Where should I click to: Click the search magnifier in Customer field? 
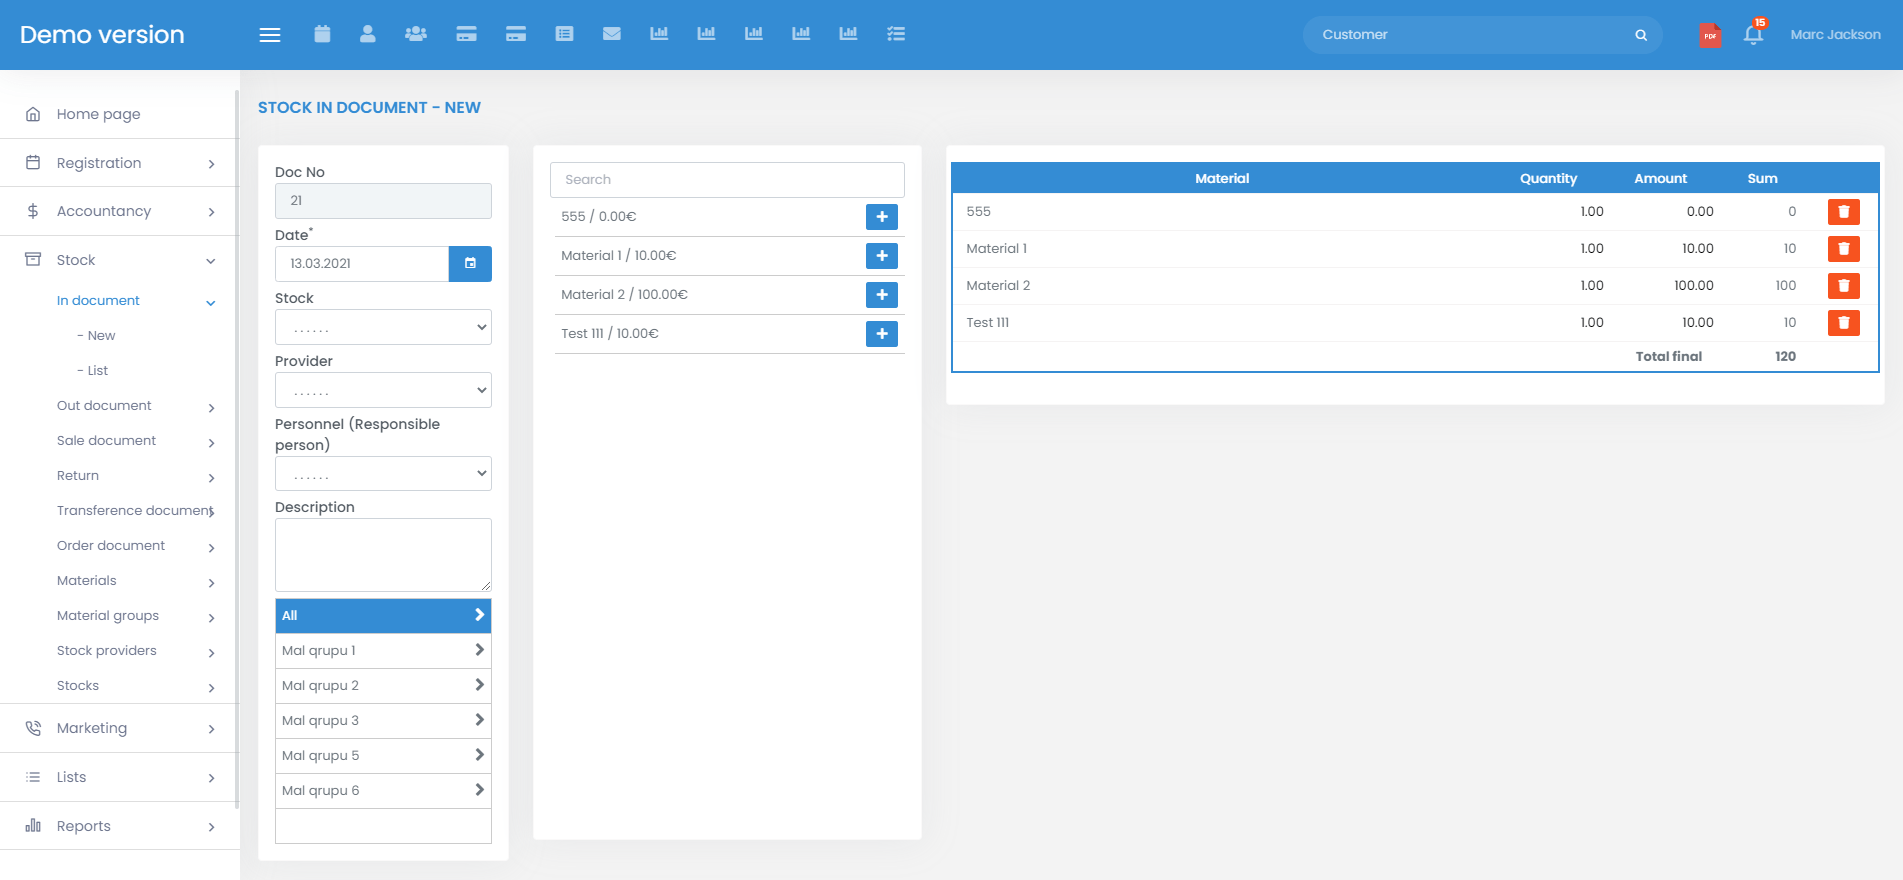[1641, 35]
